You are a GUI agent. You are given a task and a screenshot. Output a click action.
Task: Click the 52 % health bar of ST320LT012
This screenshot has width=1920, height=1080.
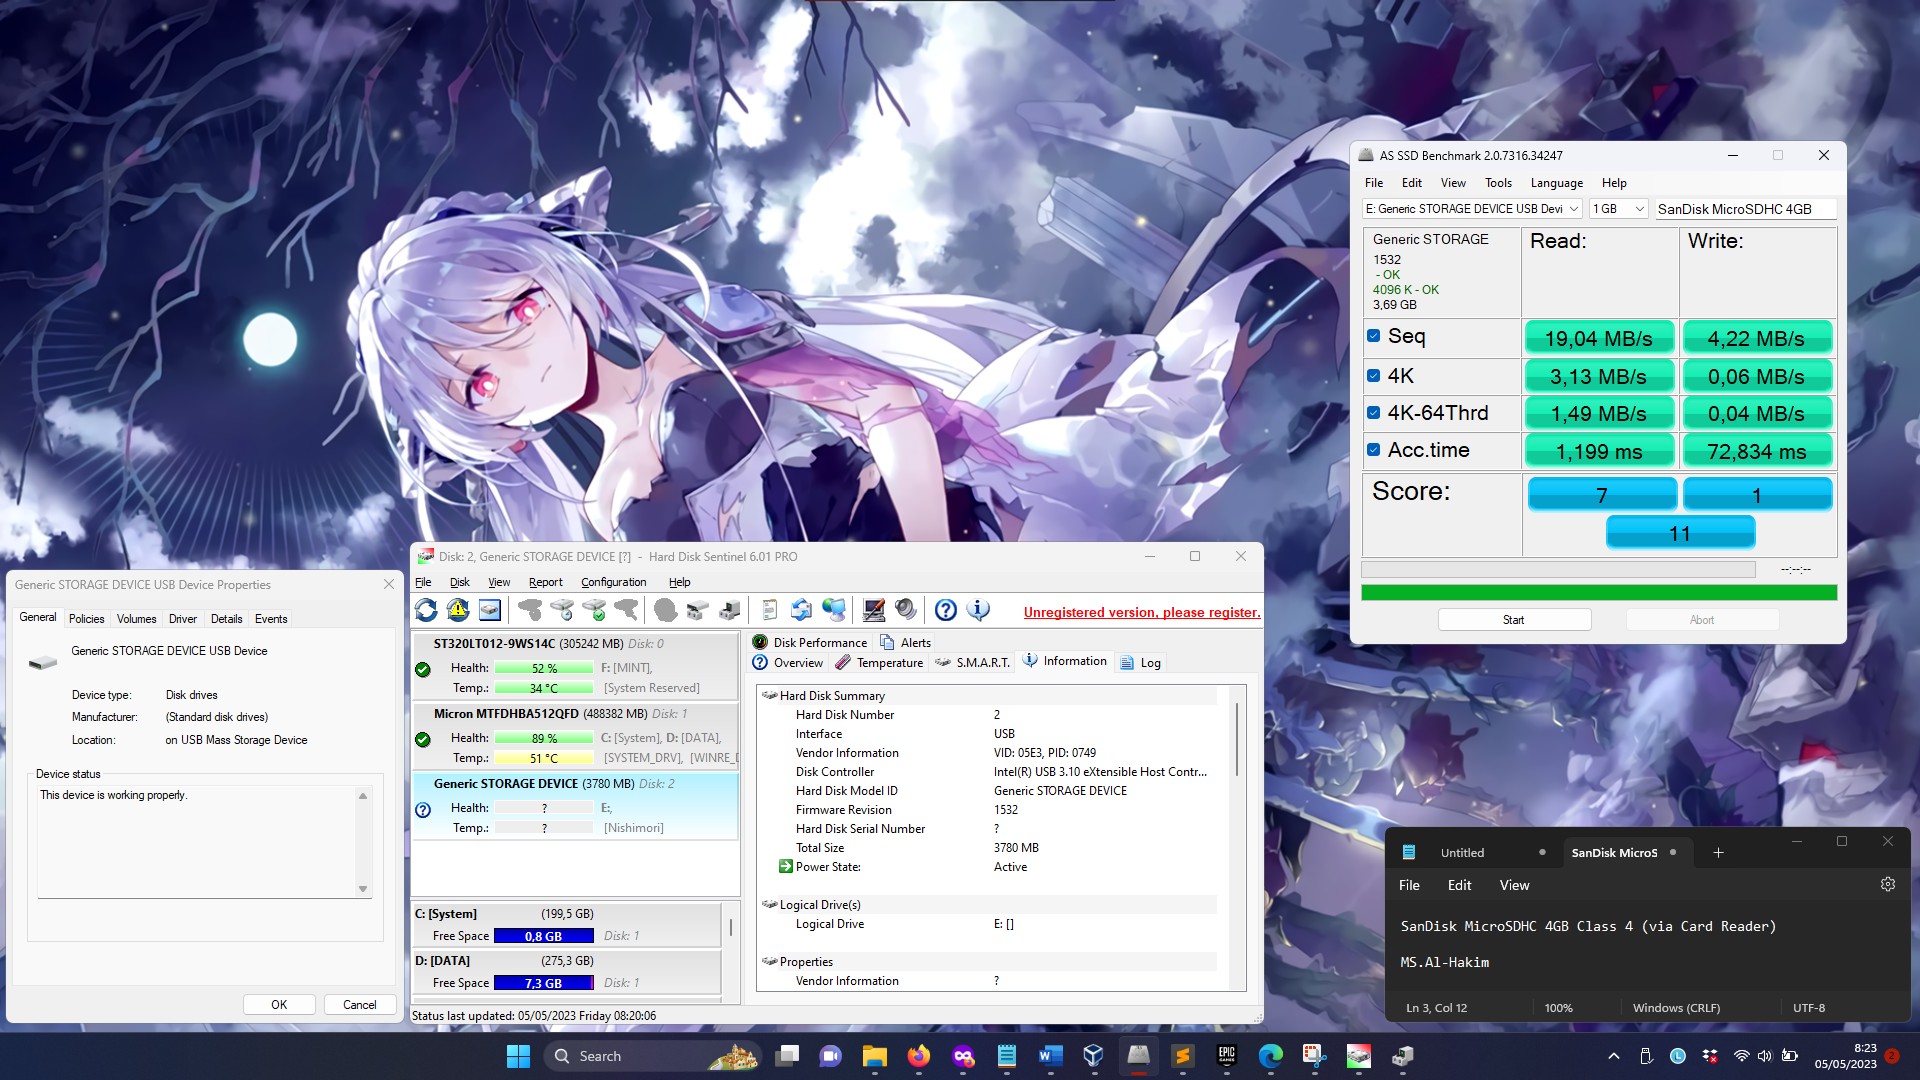[544, 668]
